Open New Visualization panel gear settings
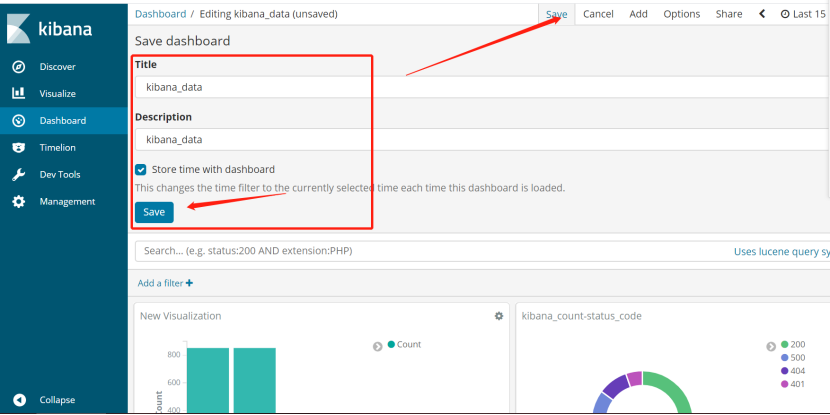The image size is (830, 415). point(499,316)
